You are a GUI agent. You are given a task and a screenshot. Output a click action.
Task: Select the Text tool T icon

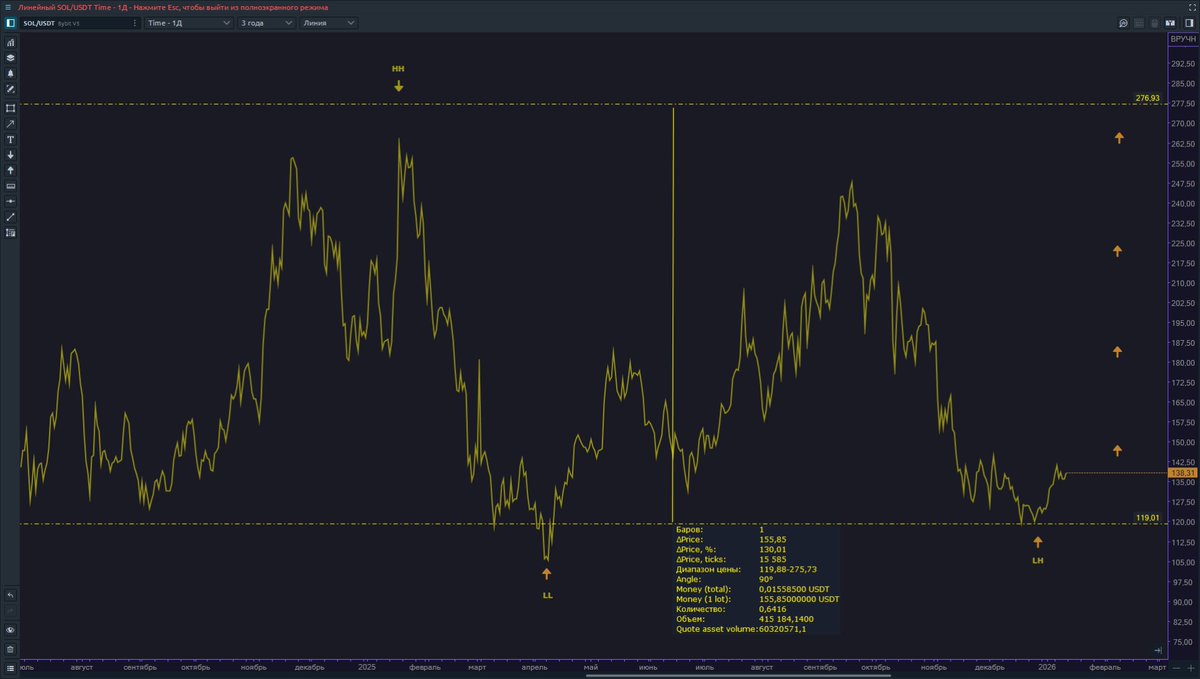pyautogui.click(x=10, y=140)
